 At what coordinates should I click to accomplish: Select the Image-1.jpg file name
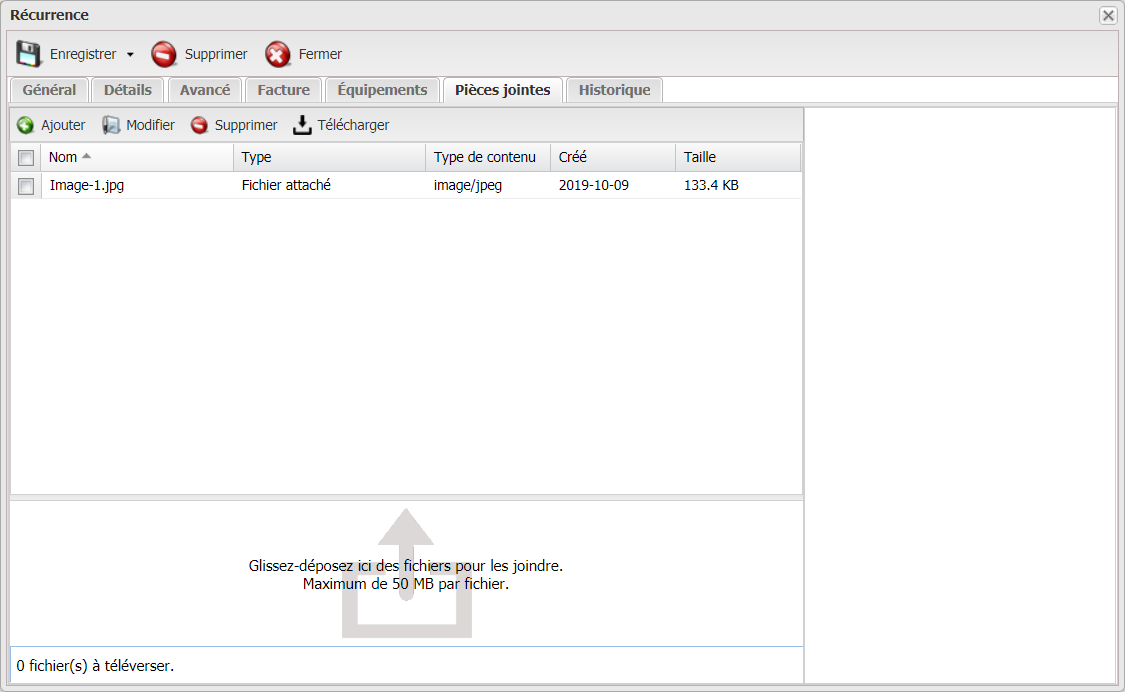(87, 185)
